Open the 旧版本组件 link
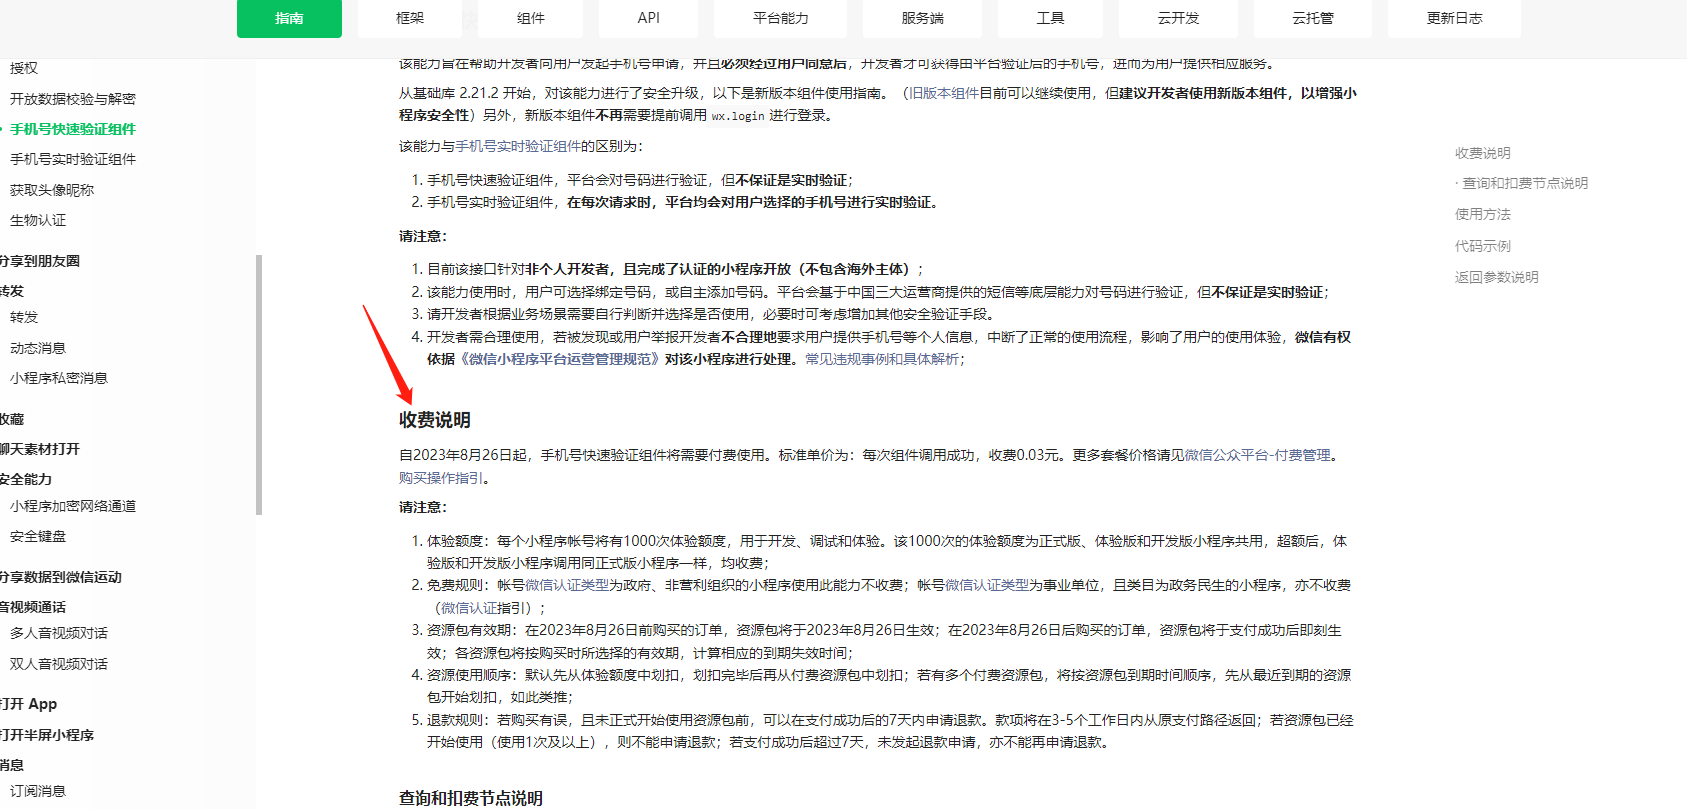The width and height of the screenshot is (1687, 809). [944, 93]
